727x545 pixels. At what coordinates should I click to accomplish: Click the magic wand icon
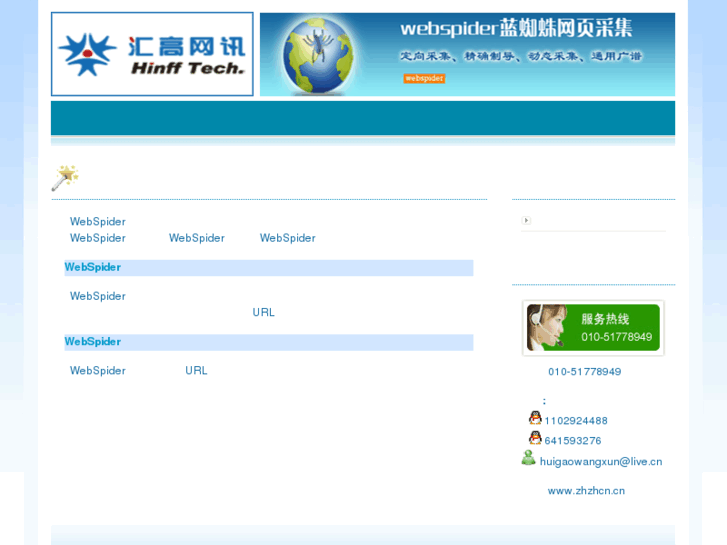click(x=65, y=178)
